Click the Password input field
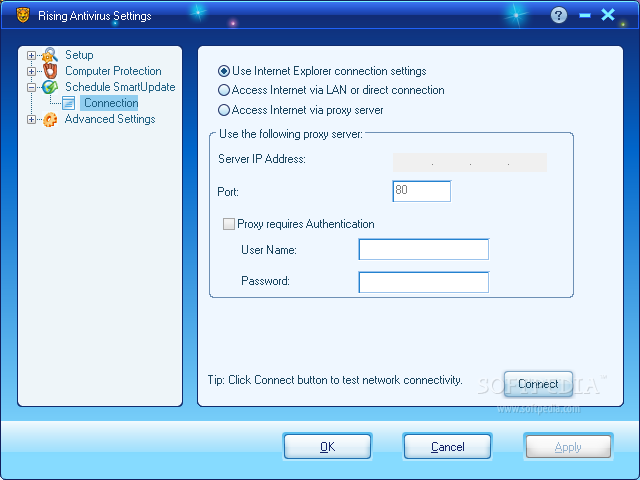The width and height of the screenshot is (640, 480). pos(424,282)
